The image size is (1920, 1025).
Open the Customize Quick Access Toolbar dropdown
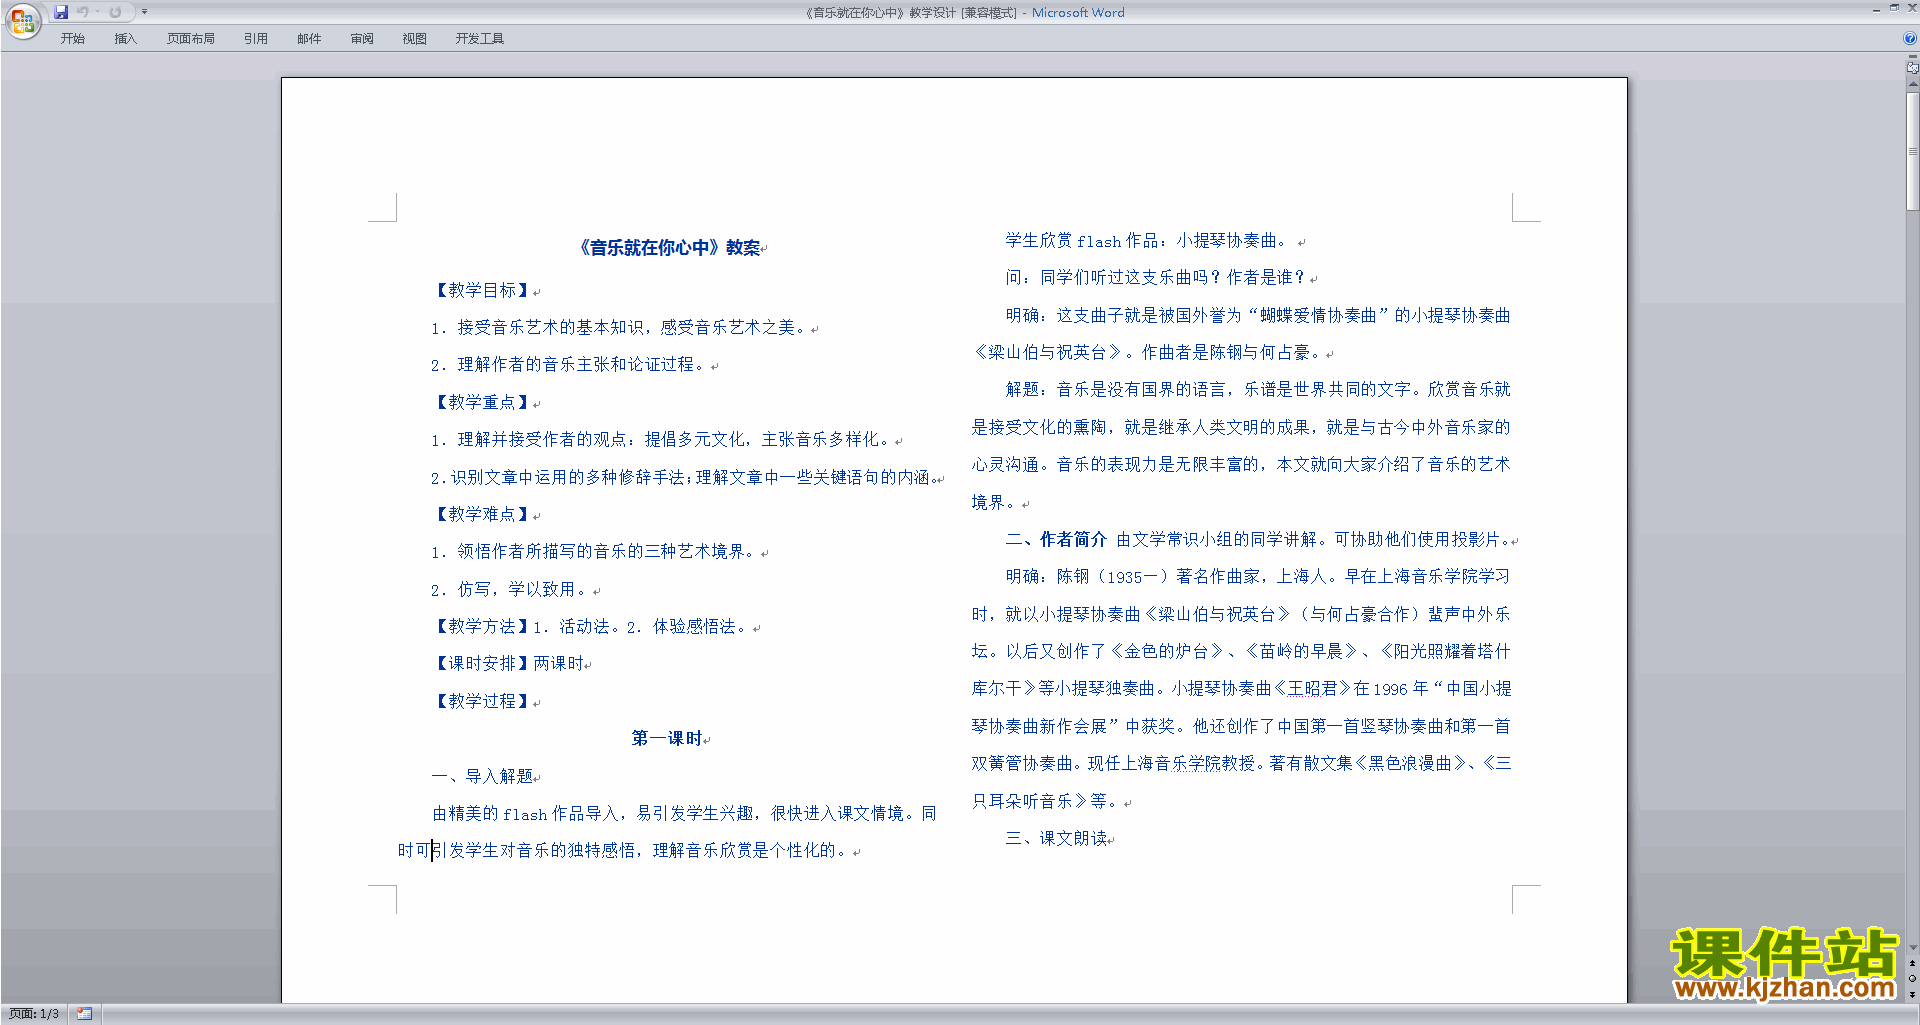click(x=144, y=12)
